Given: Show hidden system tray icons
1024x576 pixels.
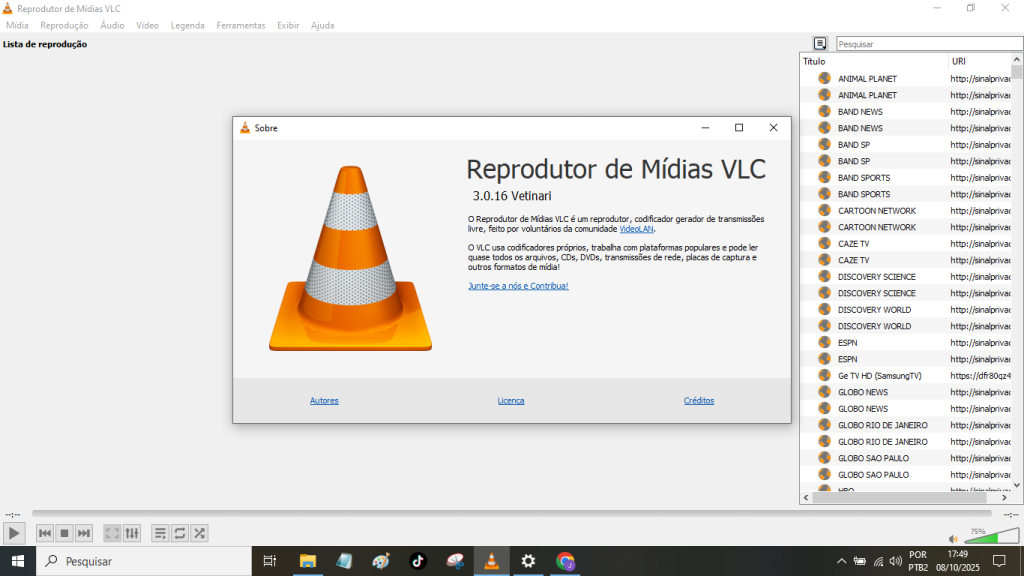Looking at the screenshot, I should [x=842, y=561].
